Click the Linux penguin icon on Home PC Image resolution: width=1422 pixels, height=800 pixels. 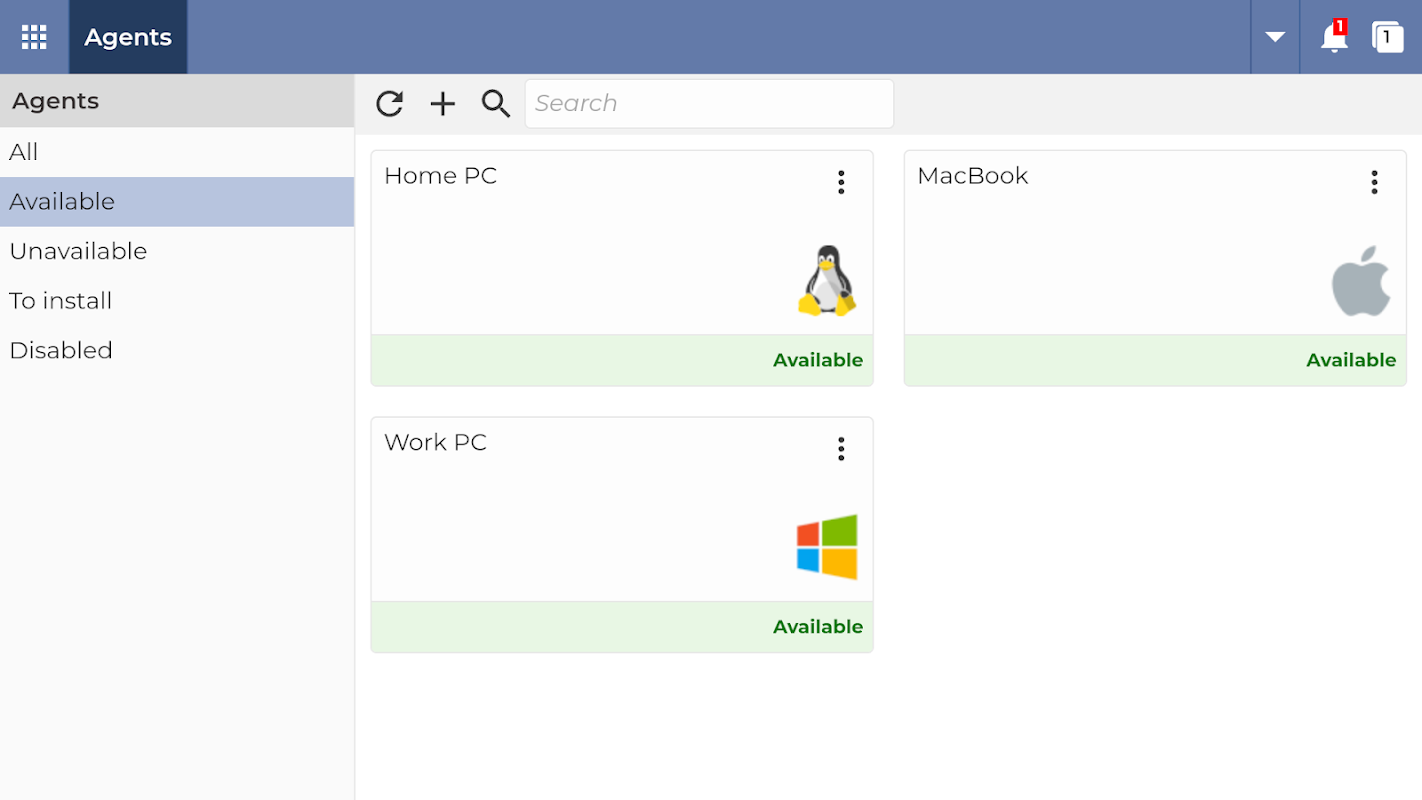tap(827, 281)
